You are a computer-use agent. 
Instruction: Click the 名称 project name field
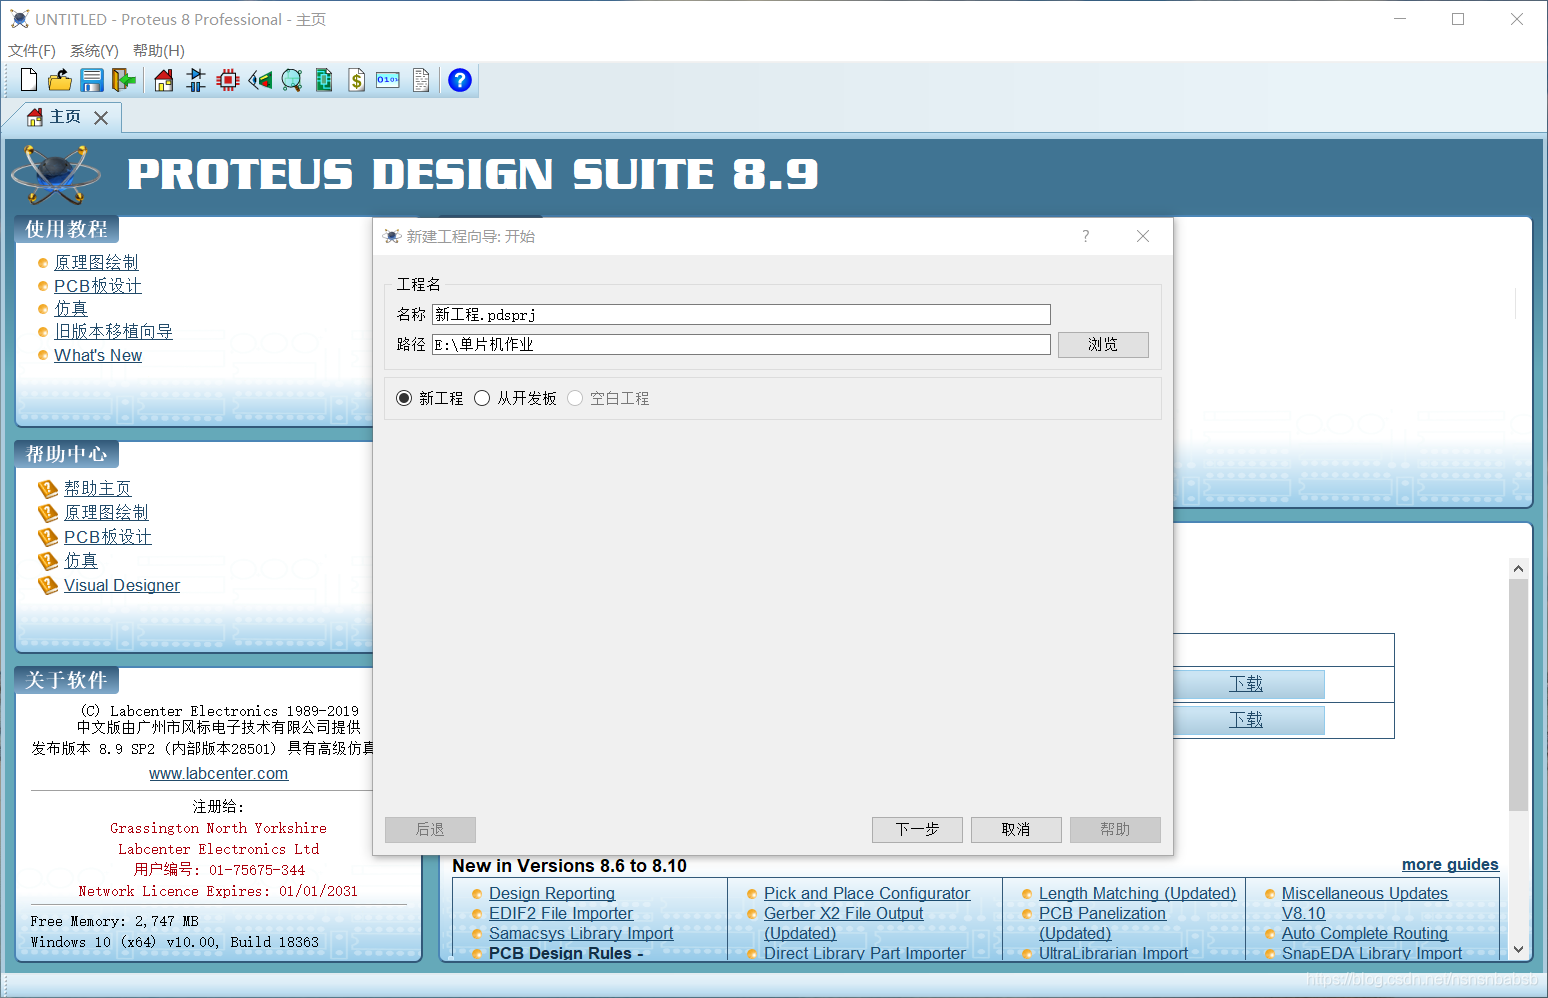pos(741,315)
